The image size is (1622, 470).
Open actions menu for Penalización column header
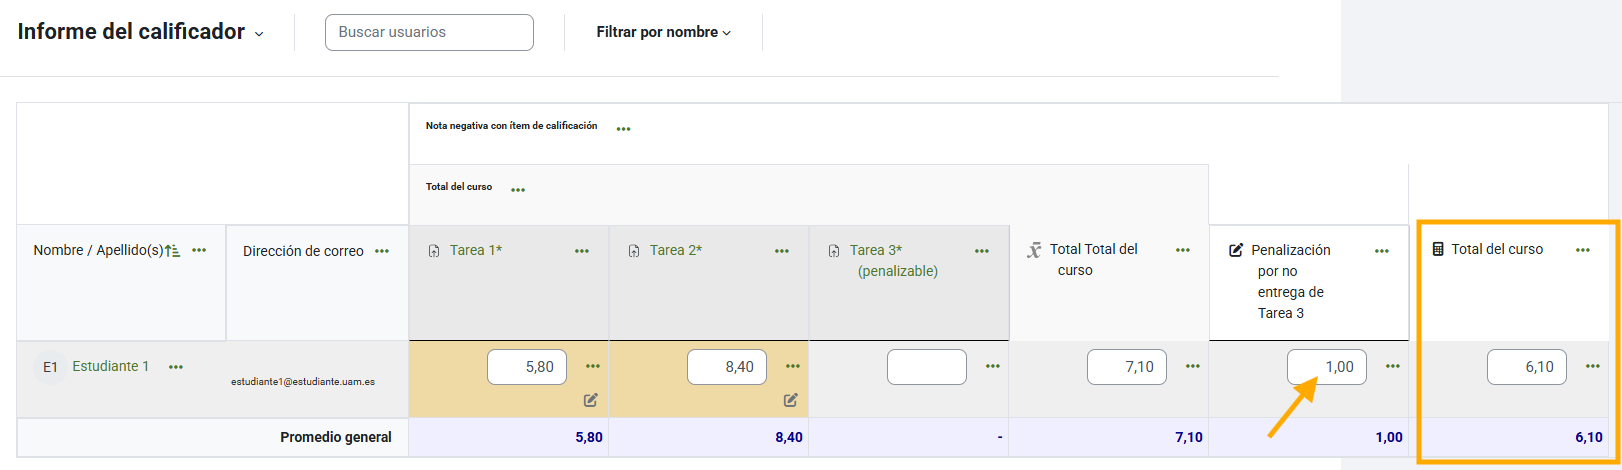[1382, 251]
